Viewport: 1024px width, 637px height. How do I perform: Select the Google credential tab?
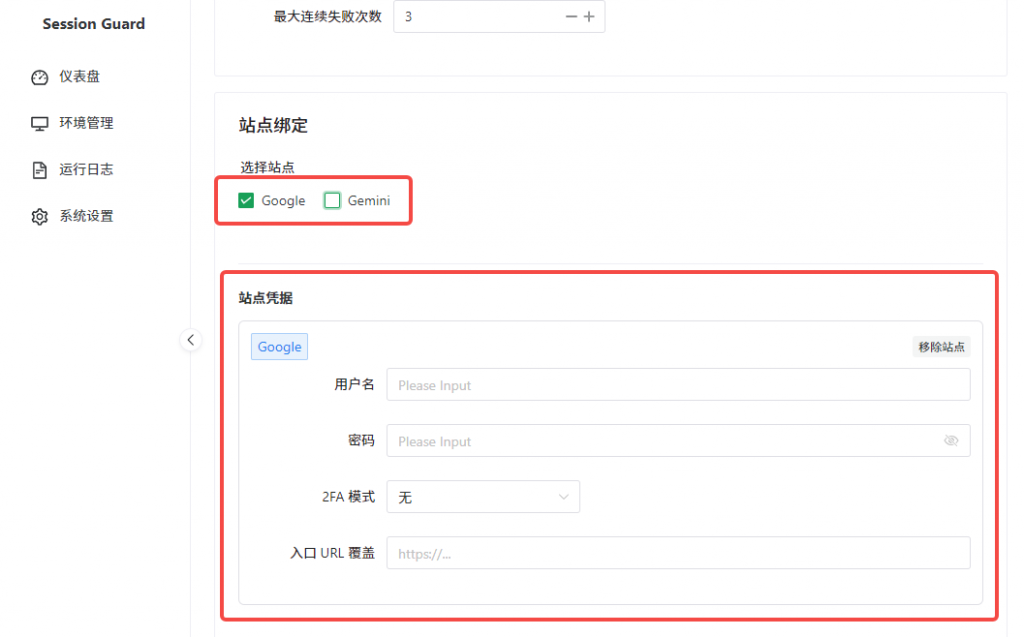click(279, 347)
